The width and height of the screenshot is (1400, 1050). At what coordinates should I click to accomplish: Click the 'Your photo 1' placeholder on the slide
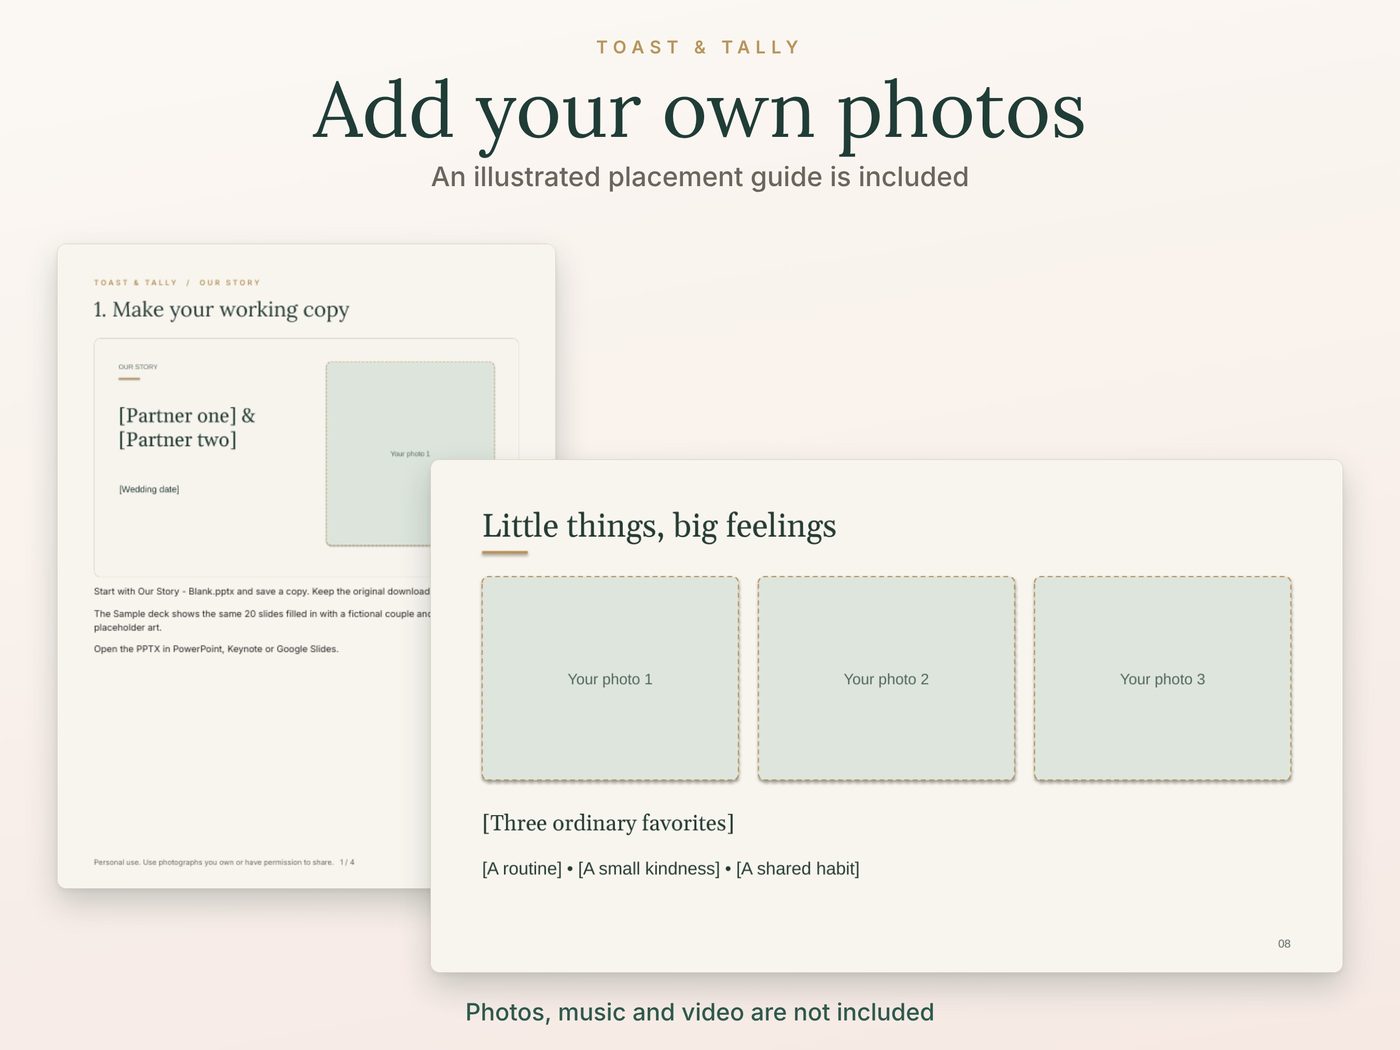pos(610,678)
